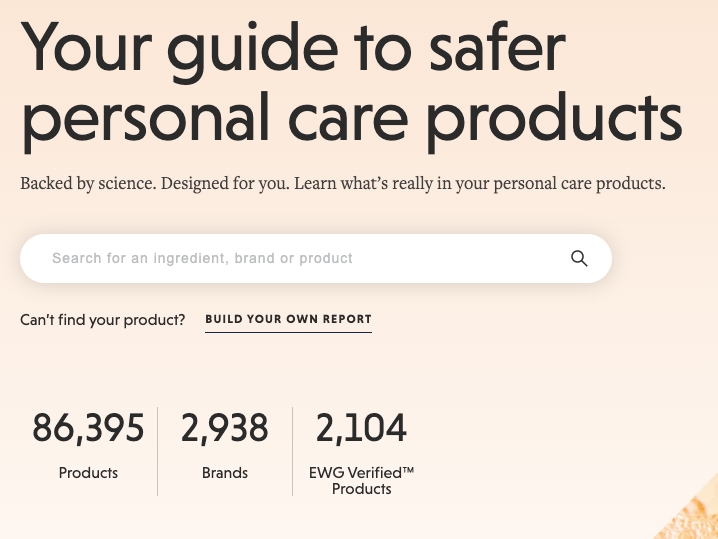Image resolution: width=718 pixels, height=539 pixels.
Task: Click the Brands label
Action: [225, 473]
